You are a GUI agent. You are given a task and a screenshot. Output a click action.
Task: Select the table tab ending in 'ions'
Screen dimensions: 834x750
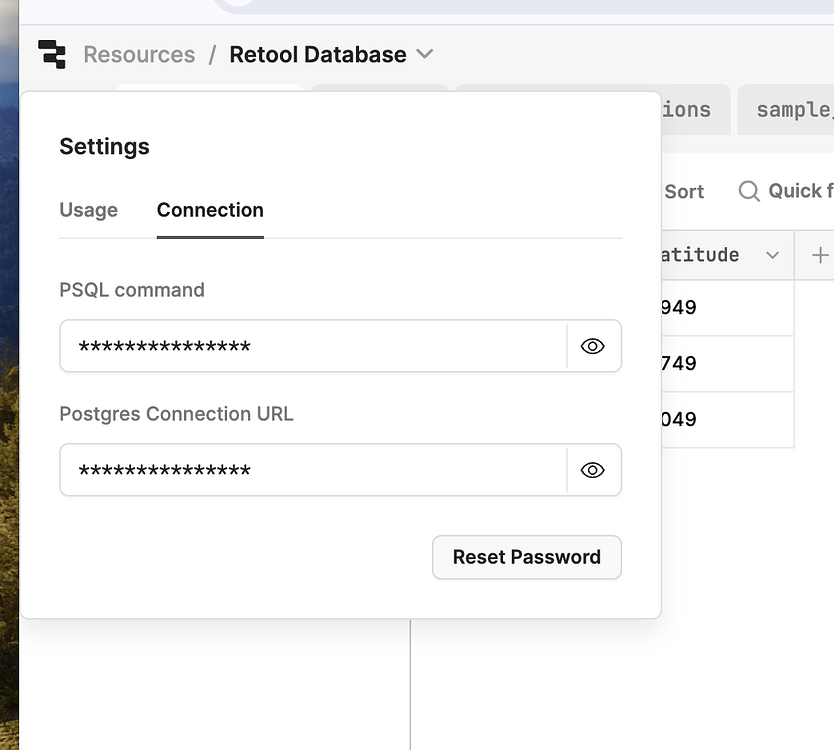coord(696,110)
